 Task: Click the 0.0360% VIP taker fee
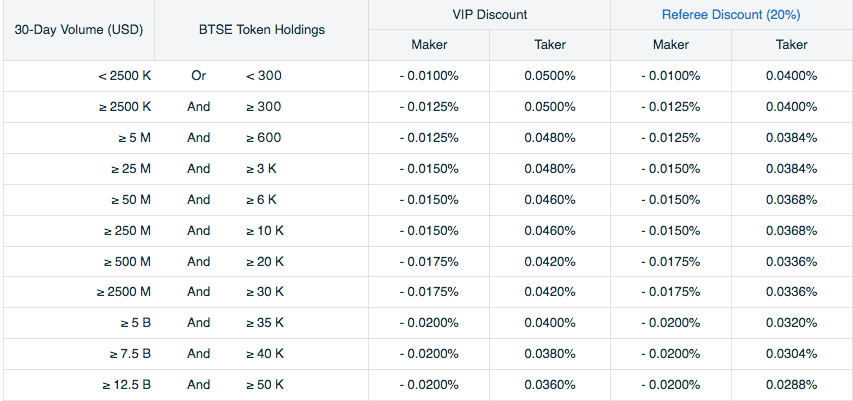coord(550,385)
